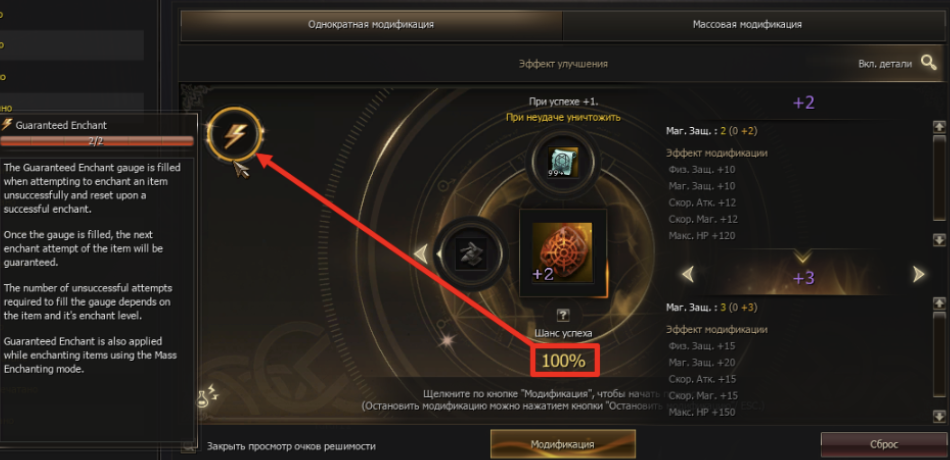Open the question mark help icon
The image size is (950, 460).
click(563, 315)
